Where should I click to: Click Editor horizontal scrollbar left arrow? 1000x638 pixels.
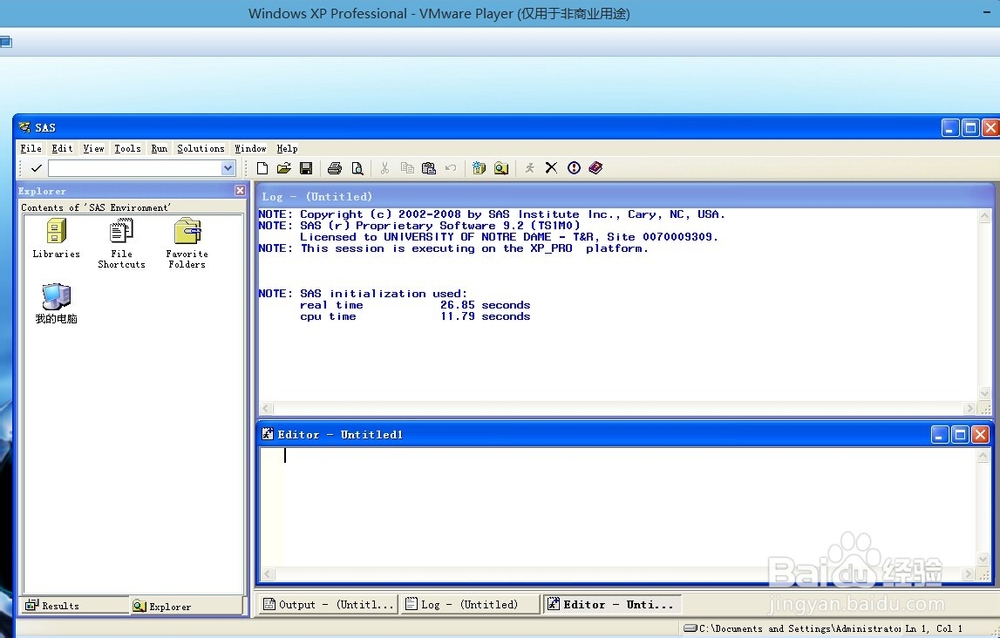click(268, 574)
